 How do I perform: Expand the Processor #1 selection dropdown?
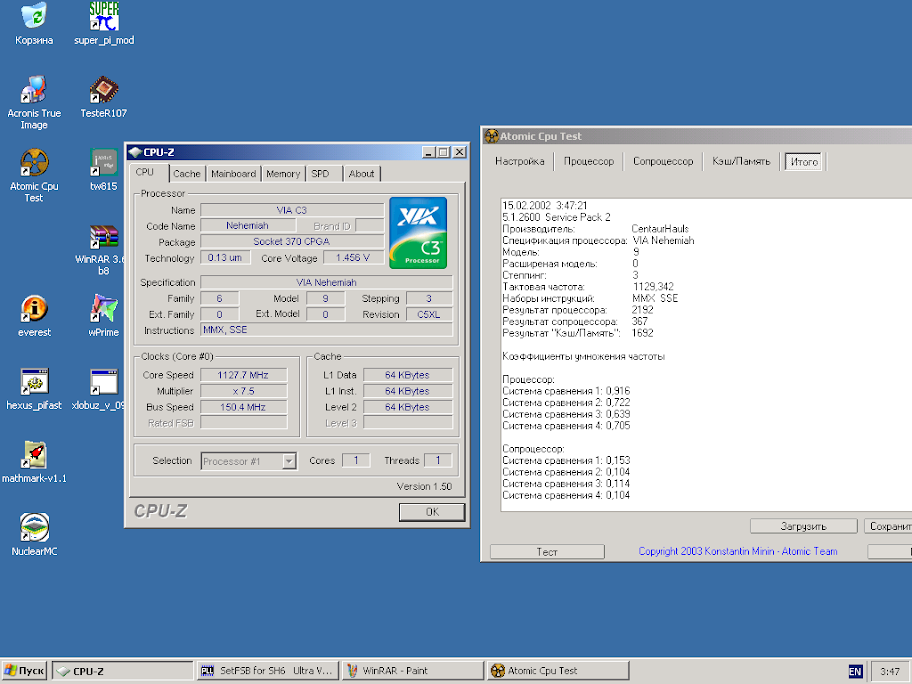point(289,461)
